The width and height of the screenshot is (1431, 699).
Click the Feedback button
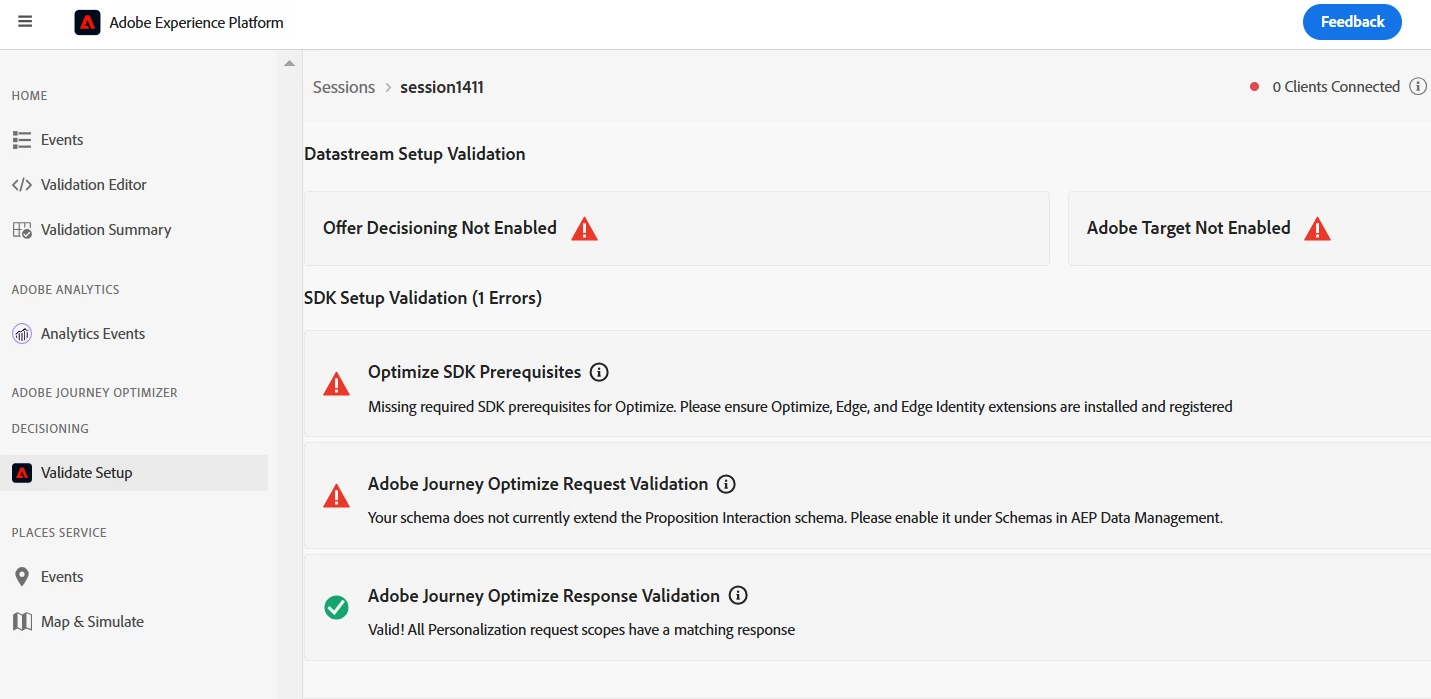(x=1352, y=22)
